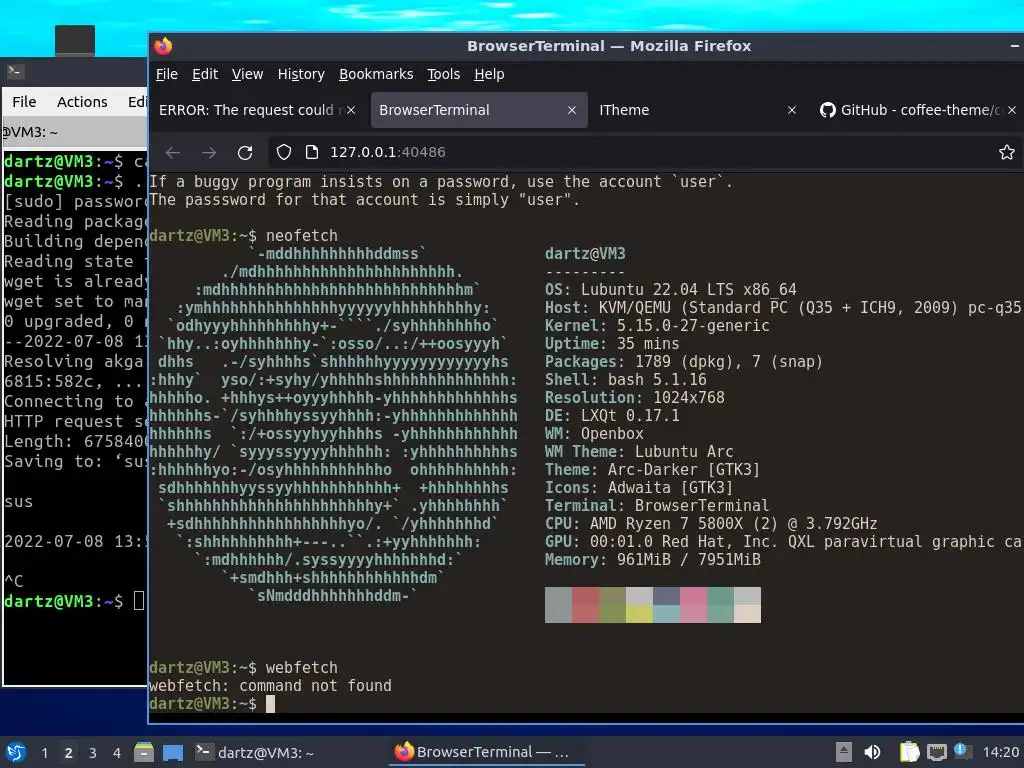Click the olive green block in neofetch palette
Screen dimensions: 1024x768
(x=613, y=605)
